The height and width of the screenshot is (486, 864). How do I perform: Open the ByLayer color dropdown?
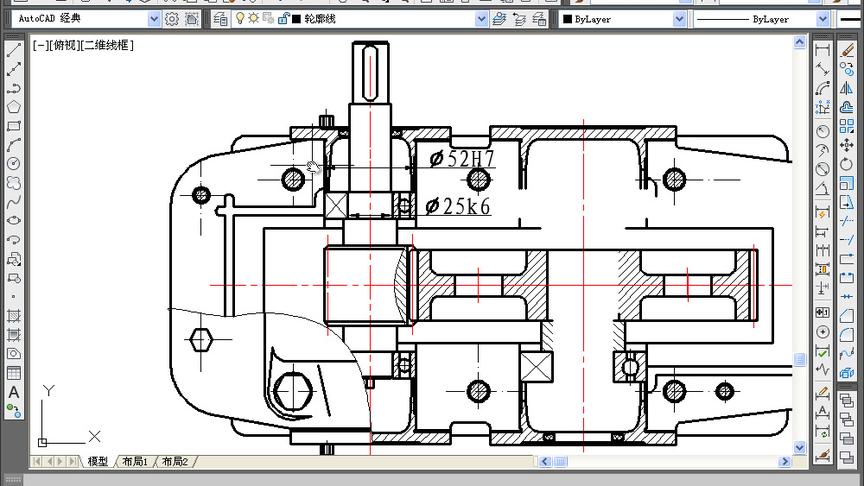point(679,19)
